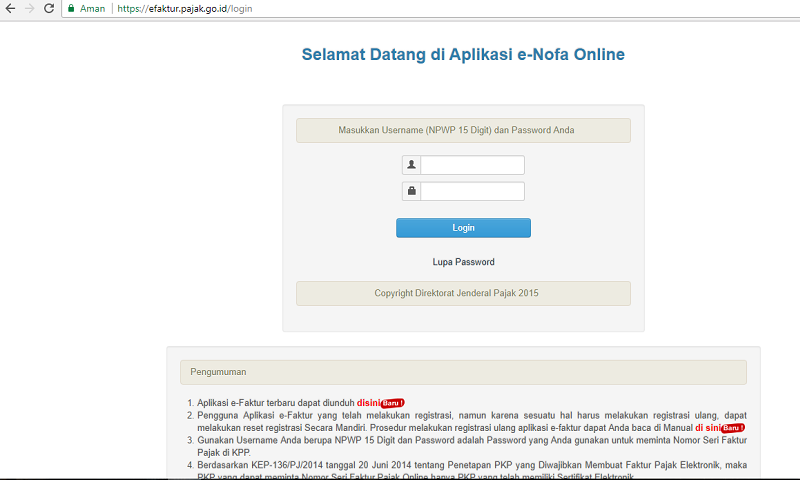Click the browser forward arrow

[x=29, y=8]
